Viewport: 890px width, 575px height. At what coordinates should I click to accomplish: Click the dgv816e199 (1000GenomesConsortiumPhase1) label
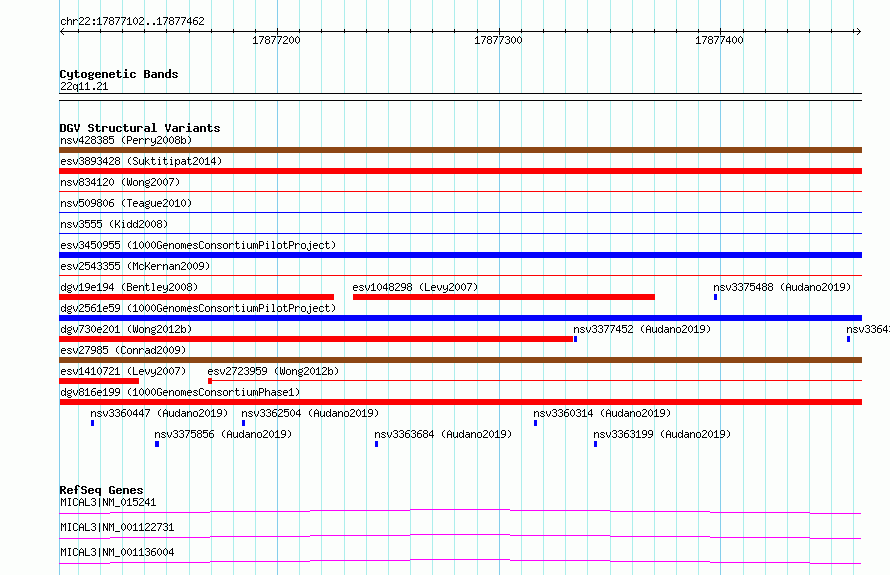pos(180,392)
